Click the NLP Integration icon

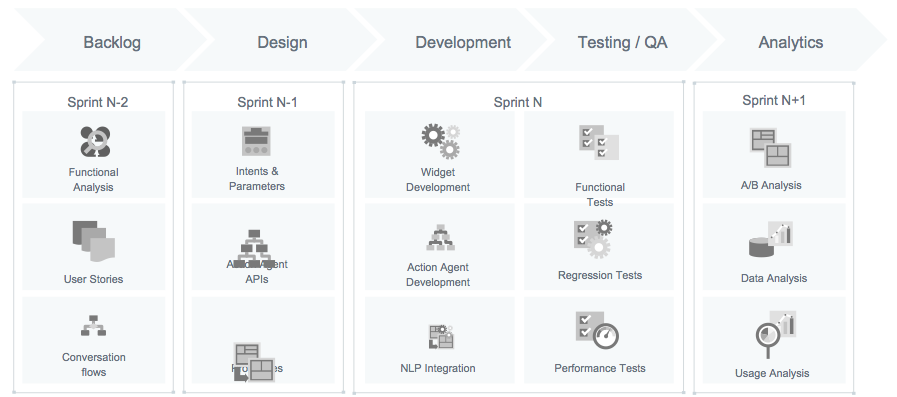441,336
